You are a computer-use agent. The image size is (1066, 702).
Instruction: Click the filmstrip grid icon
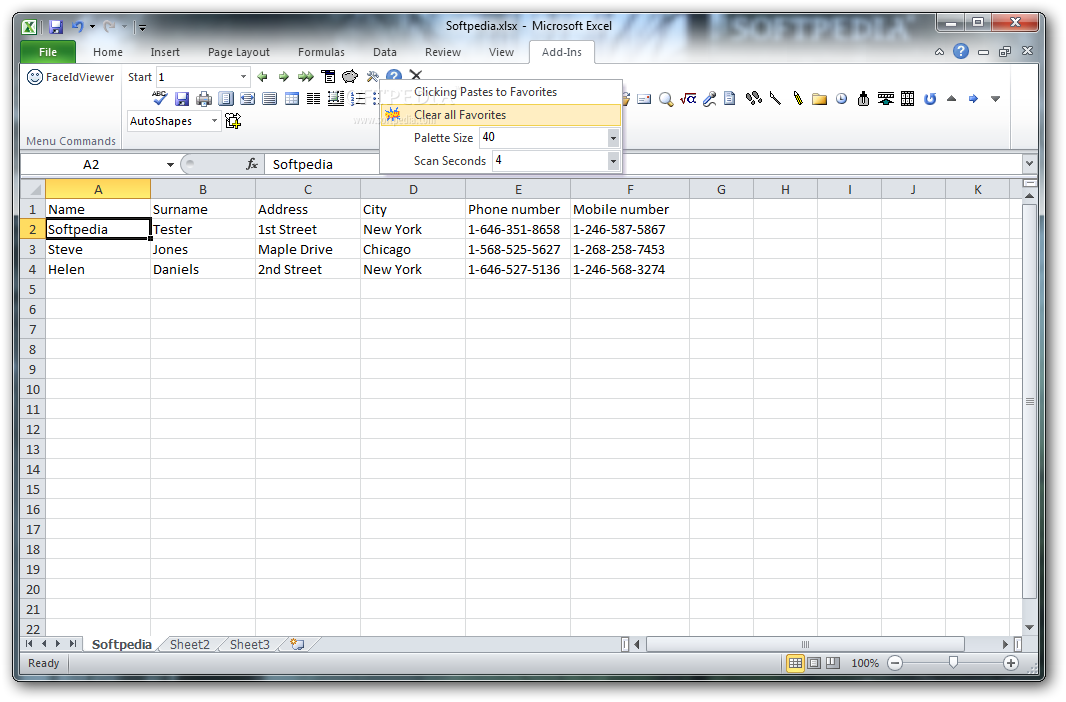pos(908,99)
